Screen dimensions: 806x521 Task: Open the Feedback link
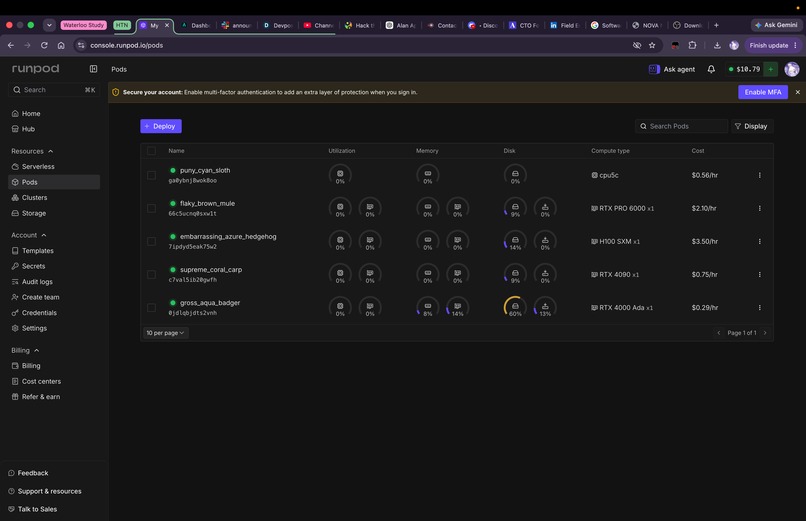tap(28, 473)
